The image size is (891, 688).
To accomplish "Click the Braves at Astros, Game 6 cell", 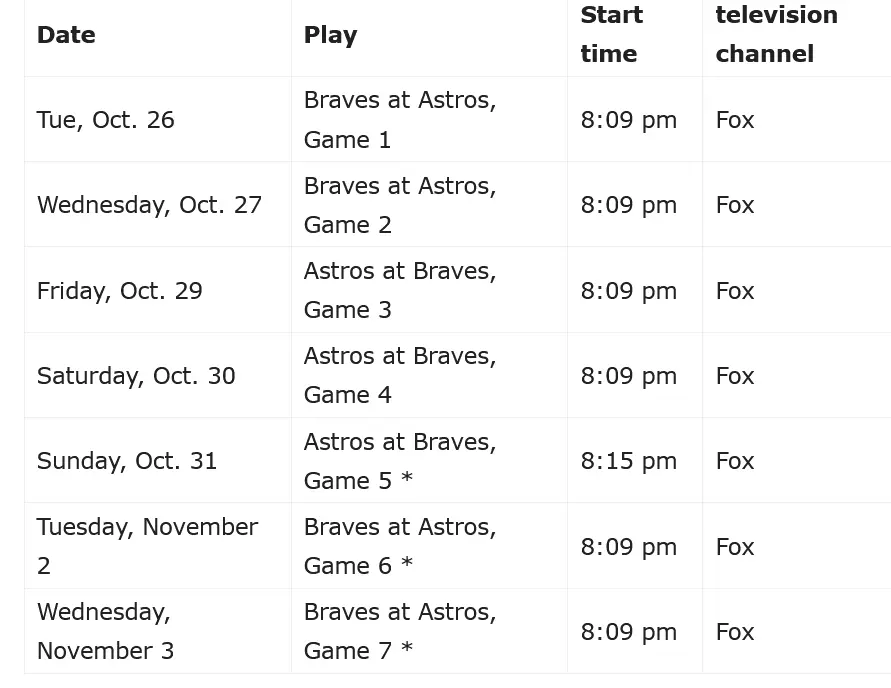I will pos(399,546).
